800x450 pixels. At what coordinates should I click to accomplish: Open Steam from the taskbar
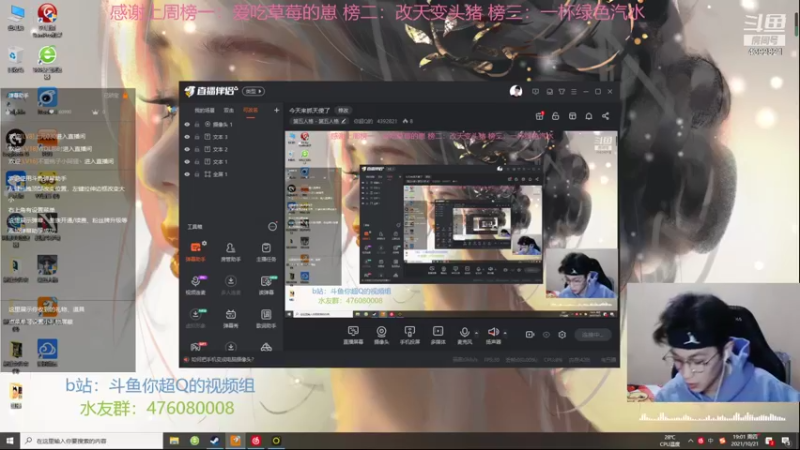pos(215,441)
